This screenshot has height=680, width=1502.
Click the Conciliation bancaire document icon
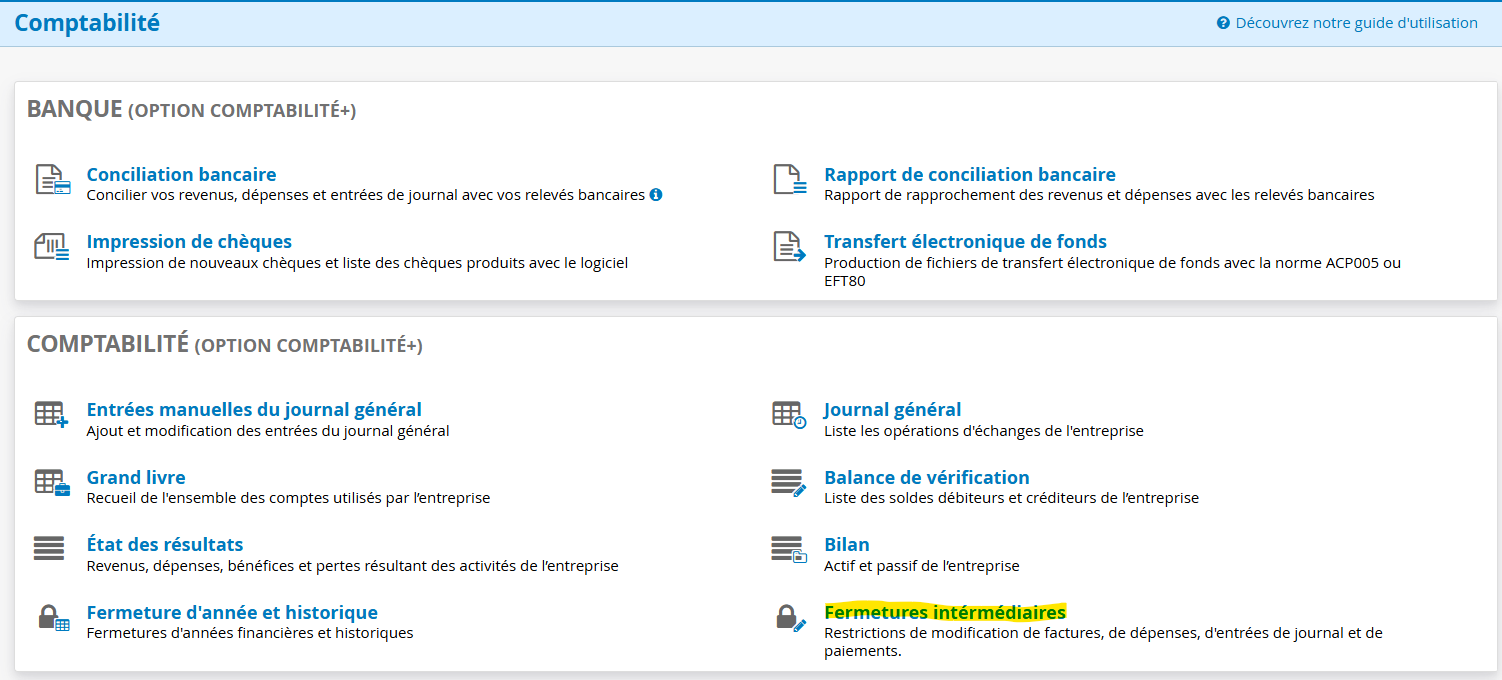tap(52, 180)
